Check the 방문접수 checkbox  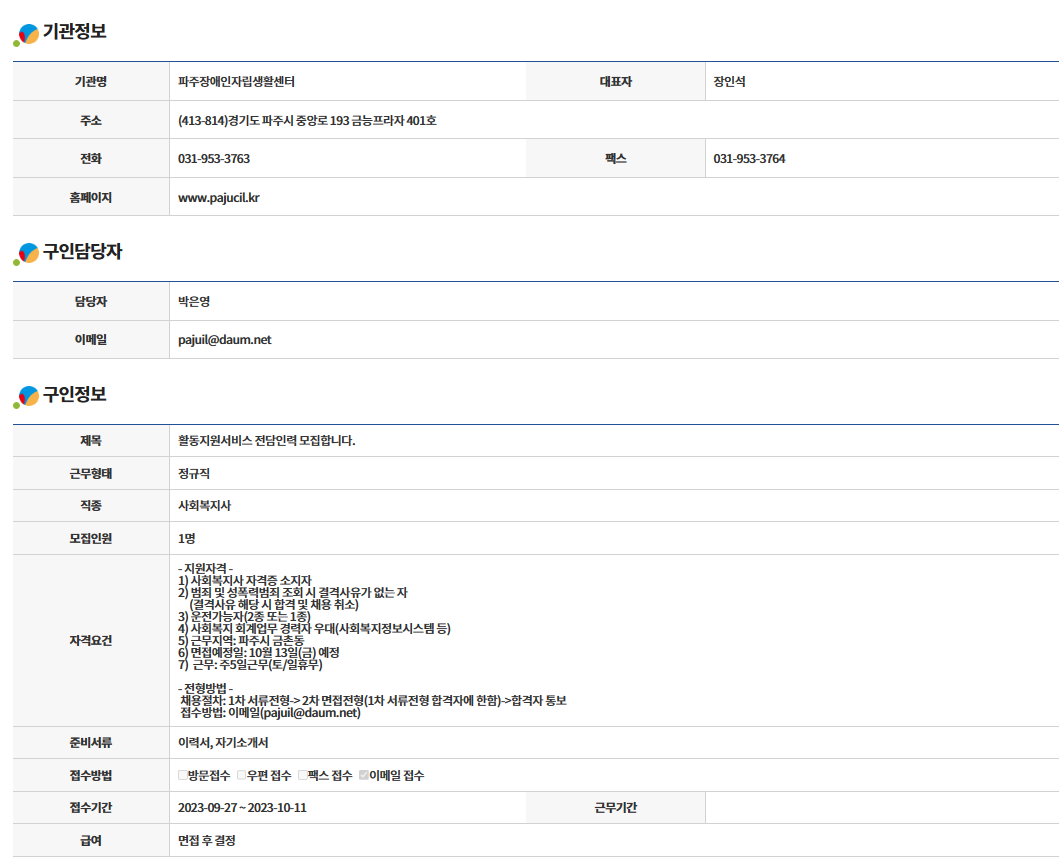183,775
